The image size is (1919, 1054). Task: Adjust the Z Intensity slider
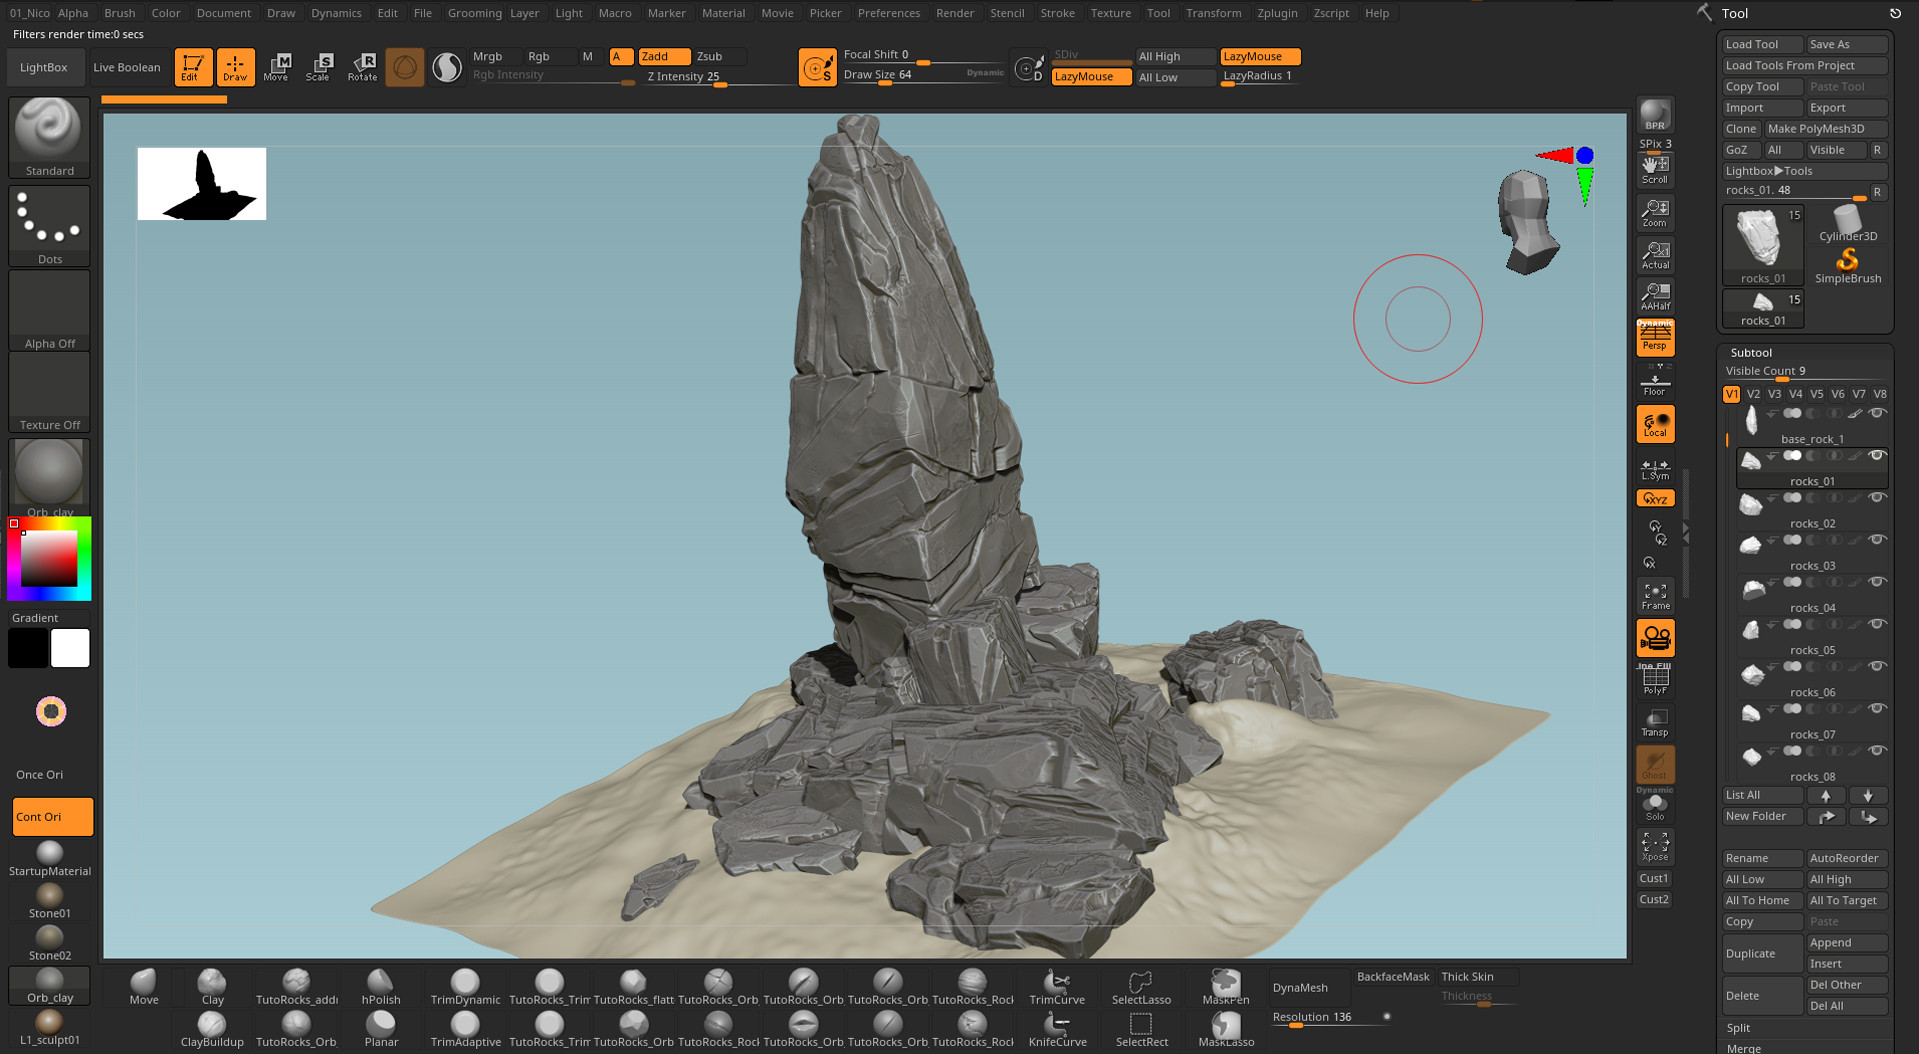pyautogui.click(x=718, y=78)
